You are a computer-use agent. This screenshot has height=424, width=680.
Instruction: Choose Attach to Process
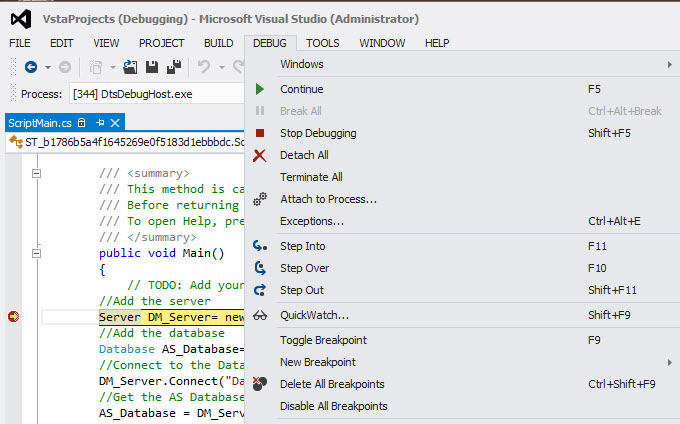(328, 199)
